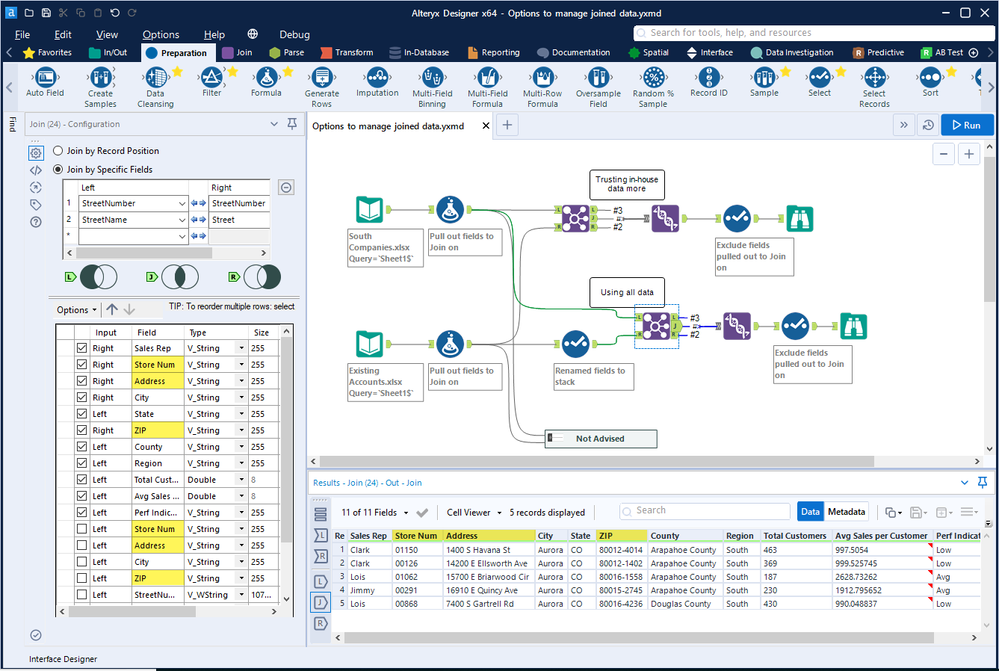999x671 pixels.
Task: Check the Left Store Num field
Action: 82,529
